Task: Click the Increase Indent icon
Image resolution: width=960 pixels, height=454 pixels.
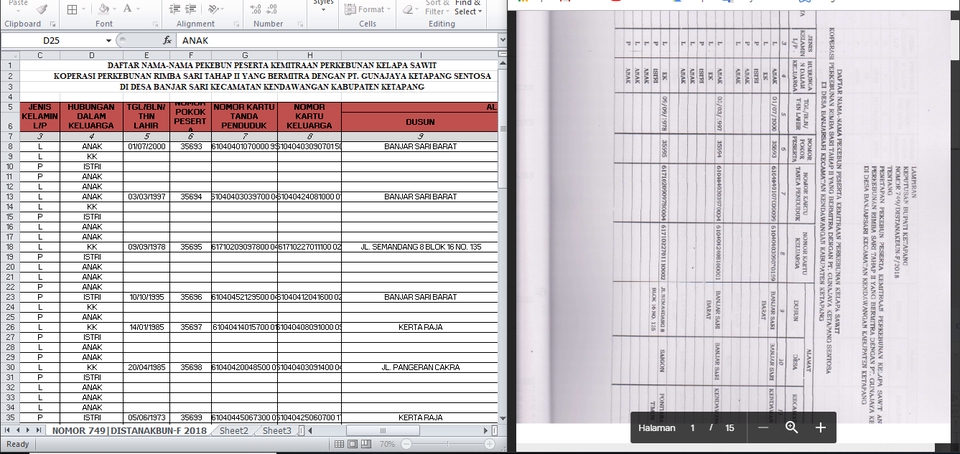Action: coord(191,9)
